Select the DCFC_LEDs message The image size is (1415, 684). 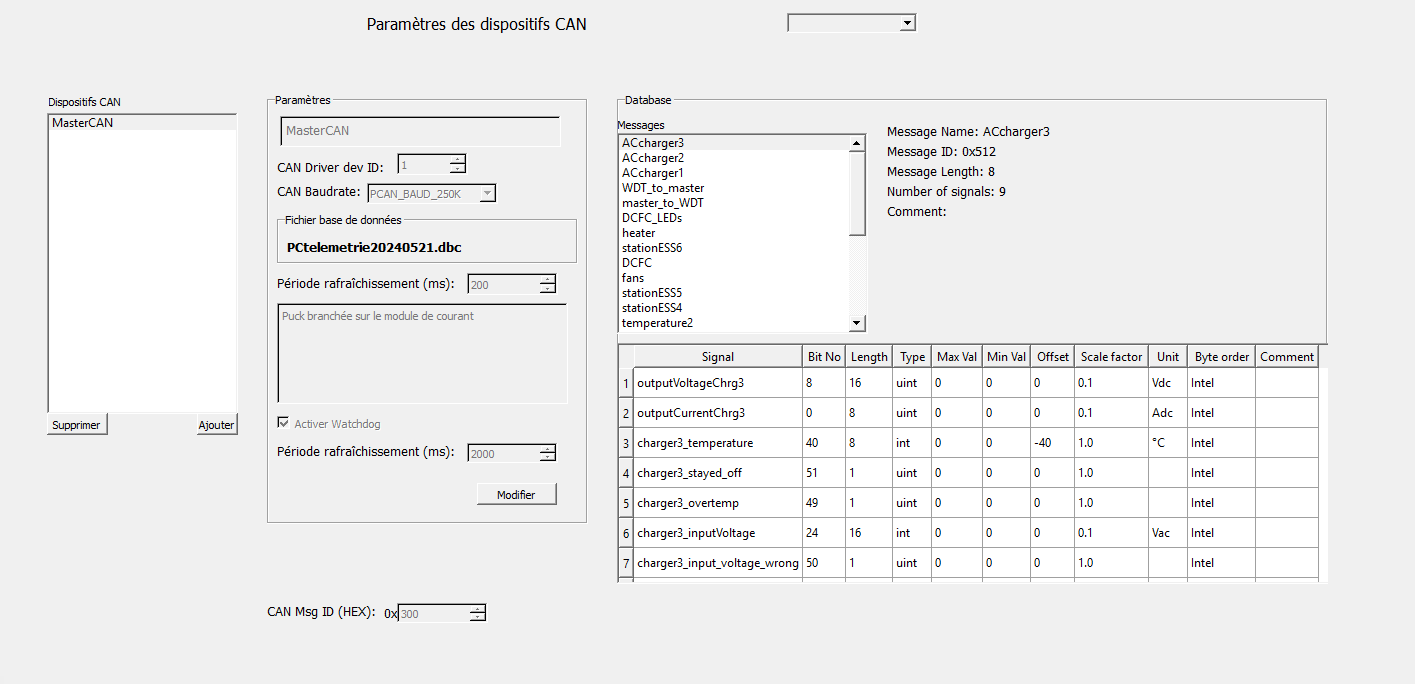(x=652, y=218)
